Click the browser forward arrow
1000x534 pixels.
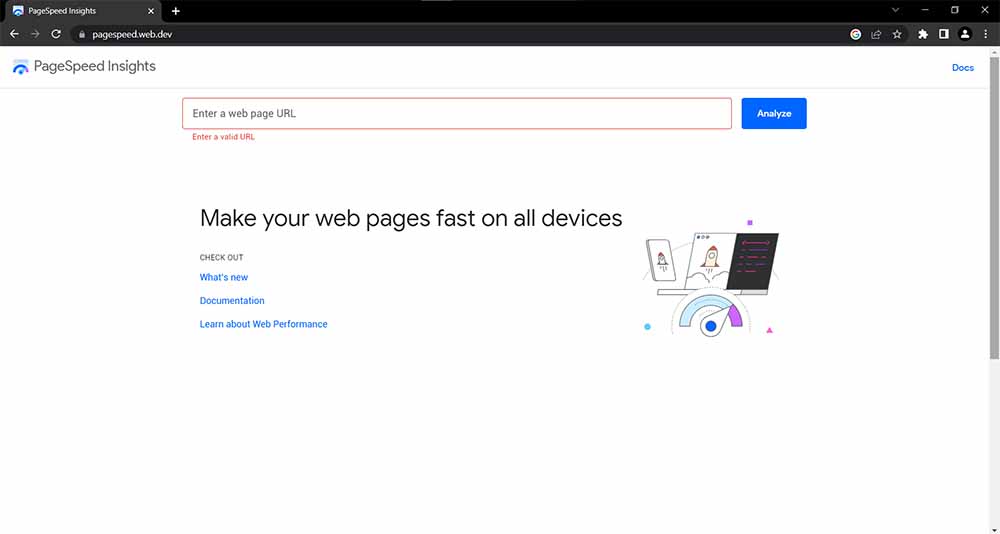(x=35, y=34)
